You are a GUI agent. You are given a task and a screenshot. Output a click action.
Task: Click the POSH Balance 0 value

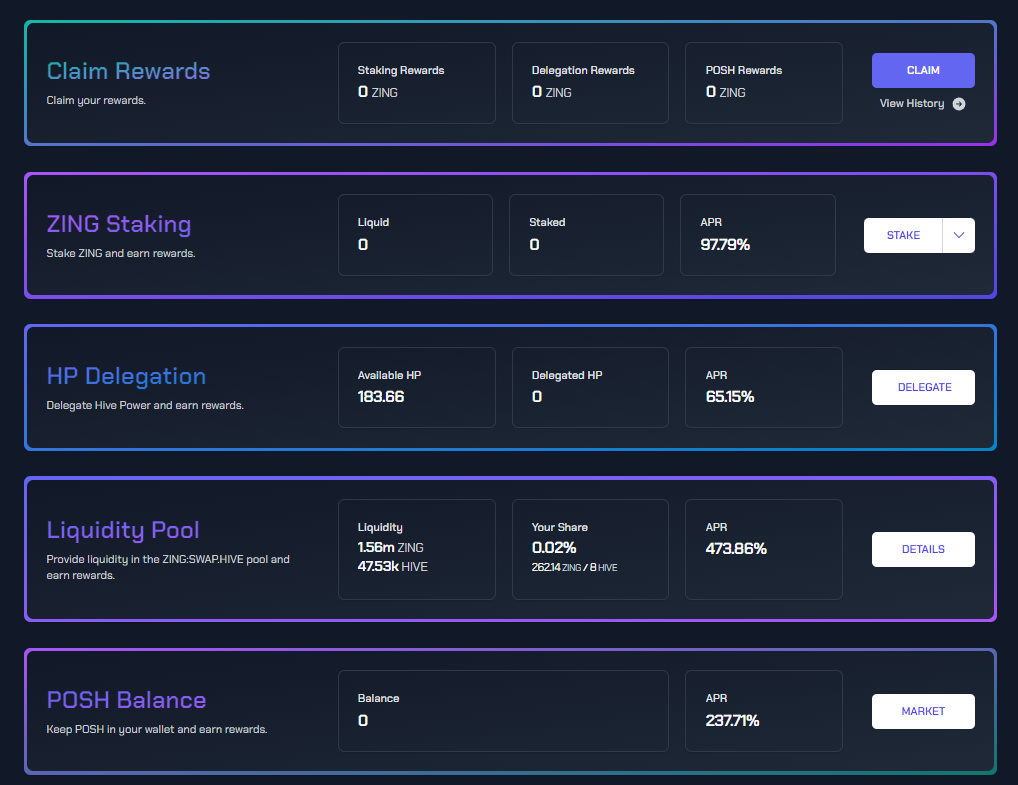363,721
